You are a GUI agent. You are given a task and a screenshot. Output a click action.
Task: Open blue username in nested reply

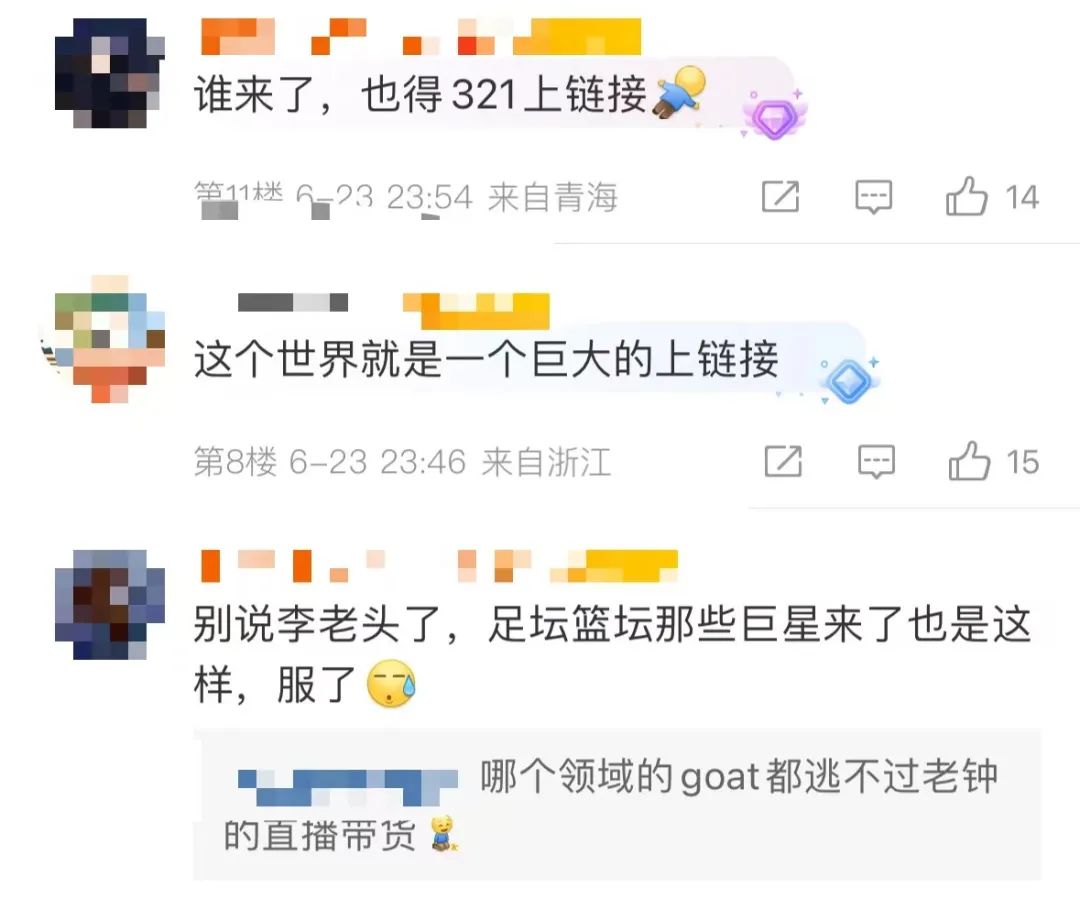coord(348,787)
